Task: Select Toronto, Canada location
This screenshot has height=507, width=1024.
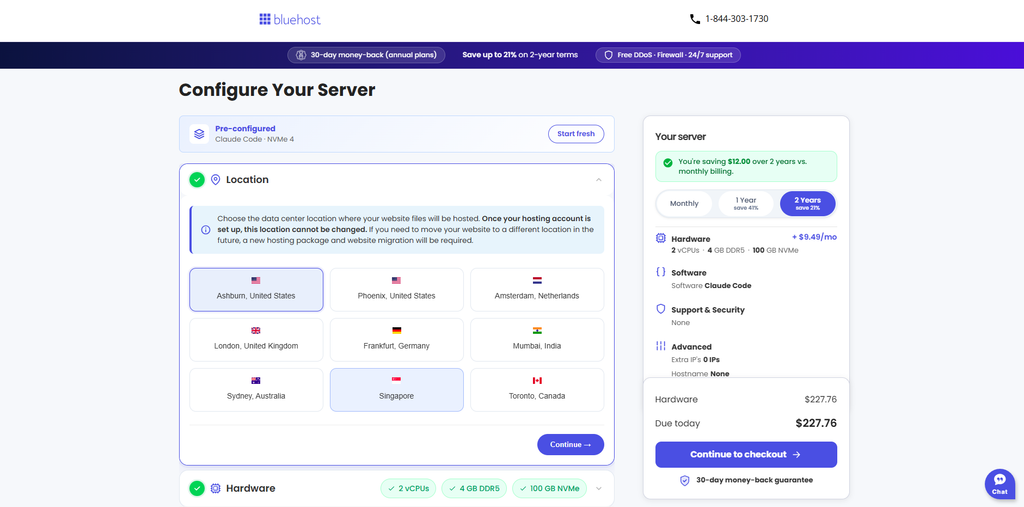Action: point(537,390)
